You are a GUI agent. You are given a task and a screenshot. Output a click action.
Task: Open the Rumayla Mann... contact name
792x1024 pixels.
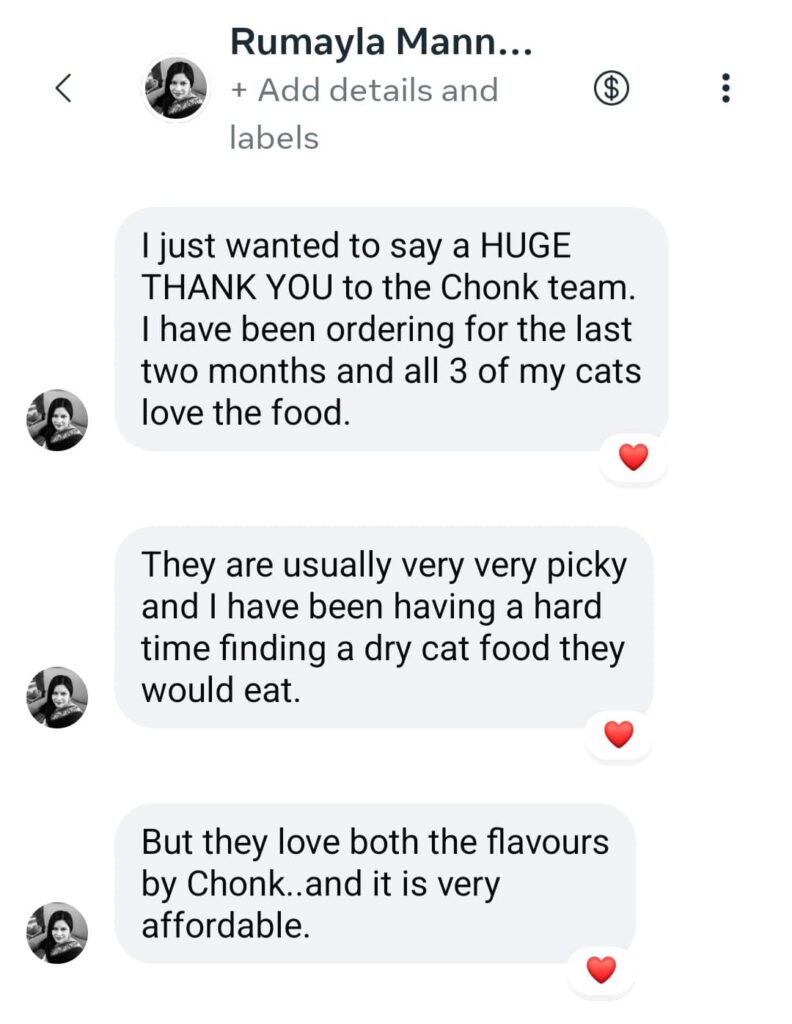pos(380,42)
